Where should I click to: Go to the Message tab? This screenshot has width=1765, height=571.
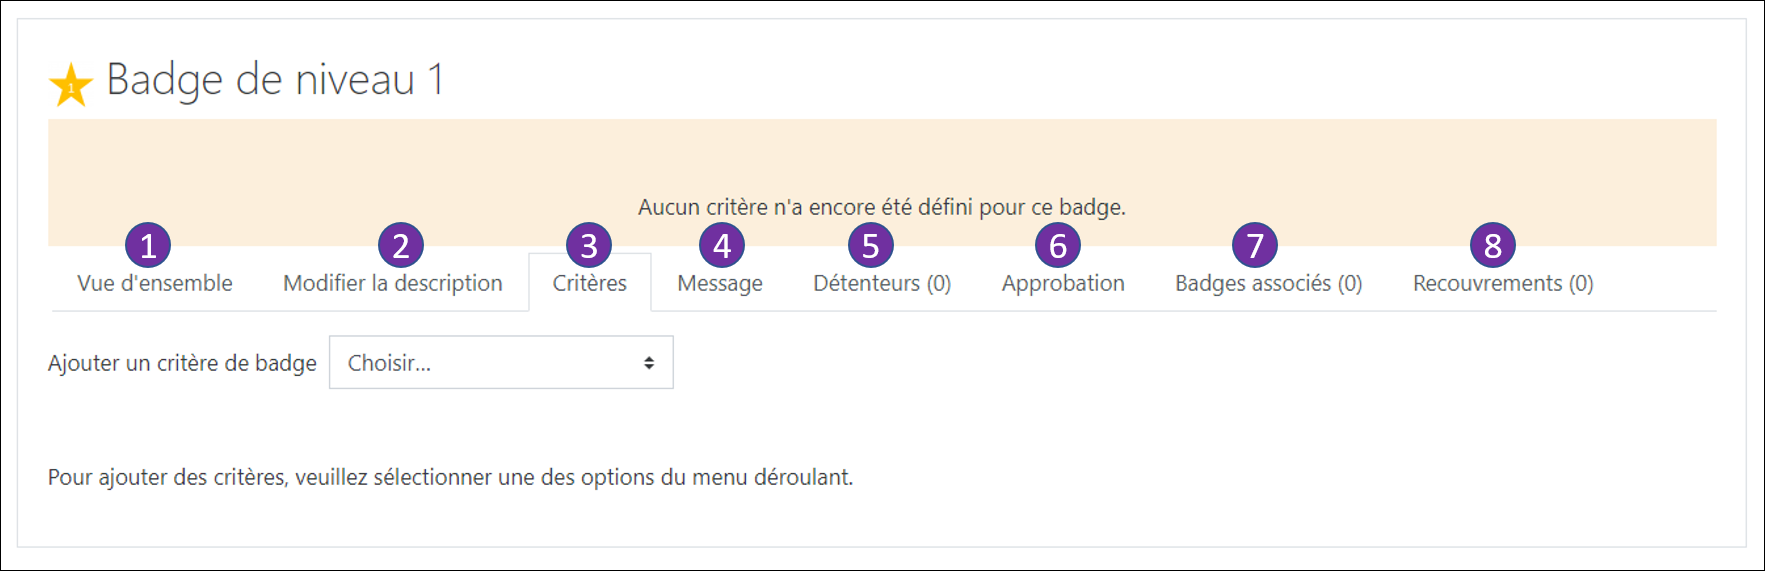tap(720, 284)
